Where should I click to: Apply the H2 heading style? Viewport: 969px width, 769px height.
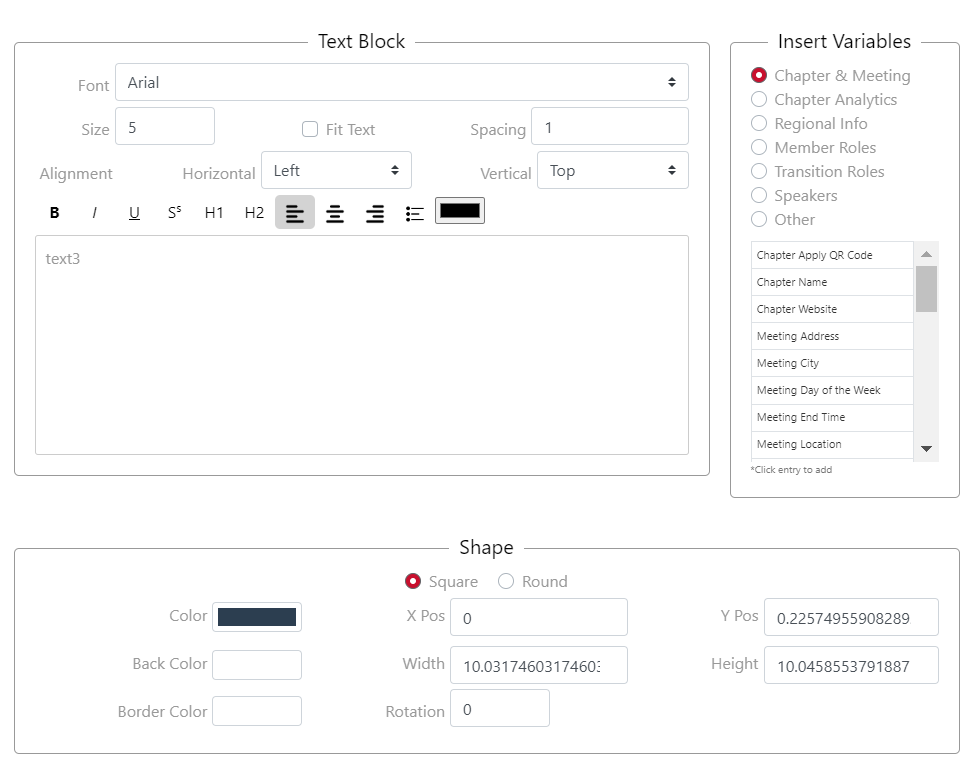254,213
